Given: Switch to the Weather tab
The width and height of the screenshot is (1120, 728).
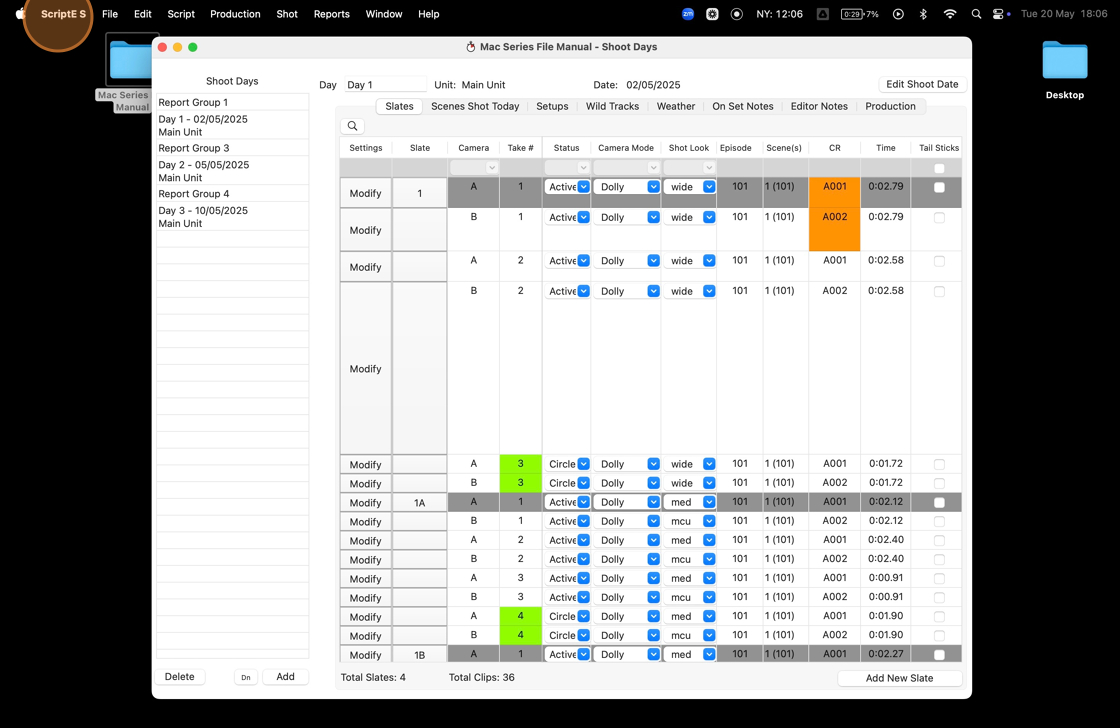Looking at the screenshot, I should point(676,106).
